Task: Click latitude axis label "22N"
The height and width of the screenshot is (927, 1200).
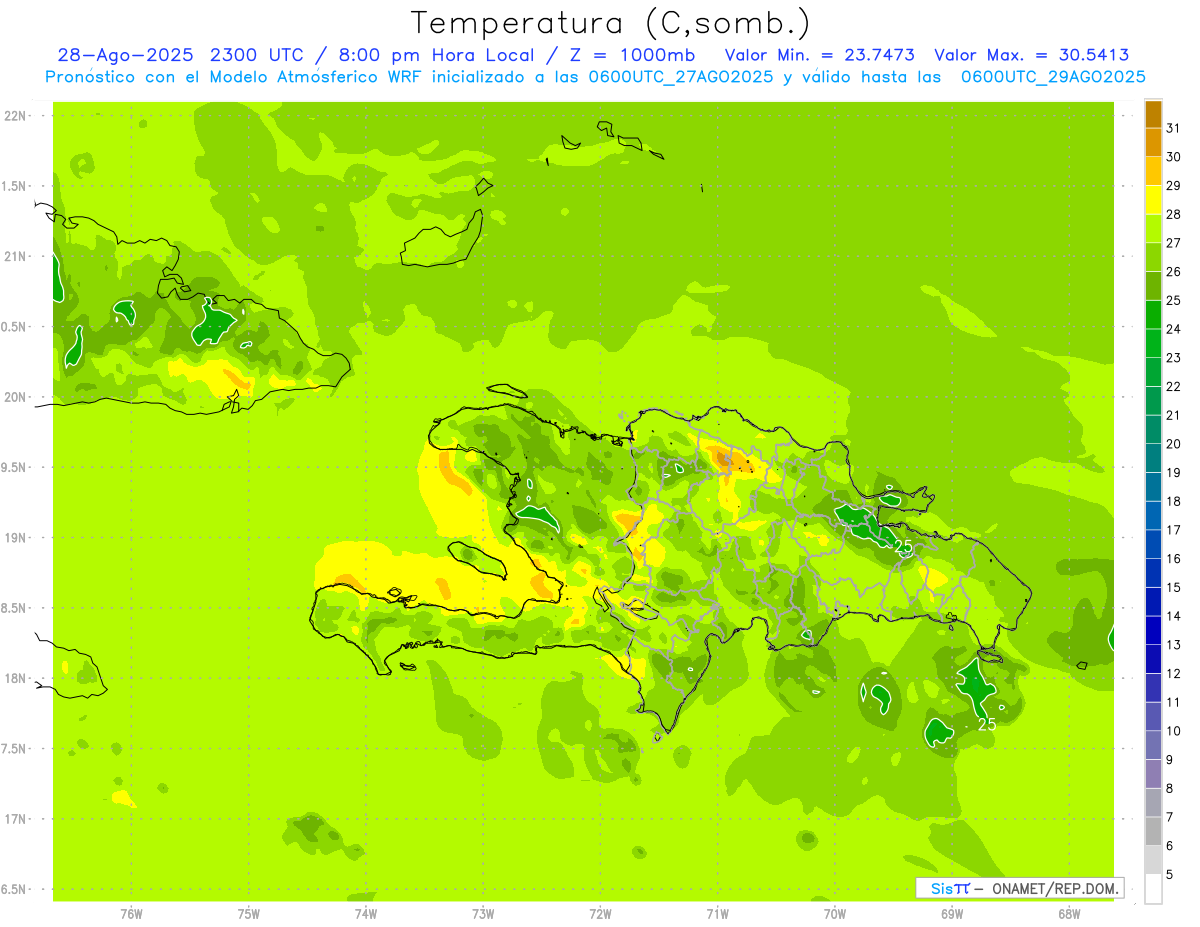Action: click(16, 115)
